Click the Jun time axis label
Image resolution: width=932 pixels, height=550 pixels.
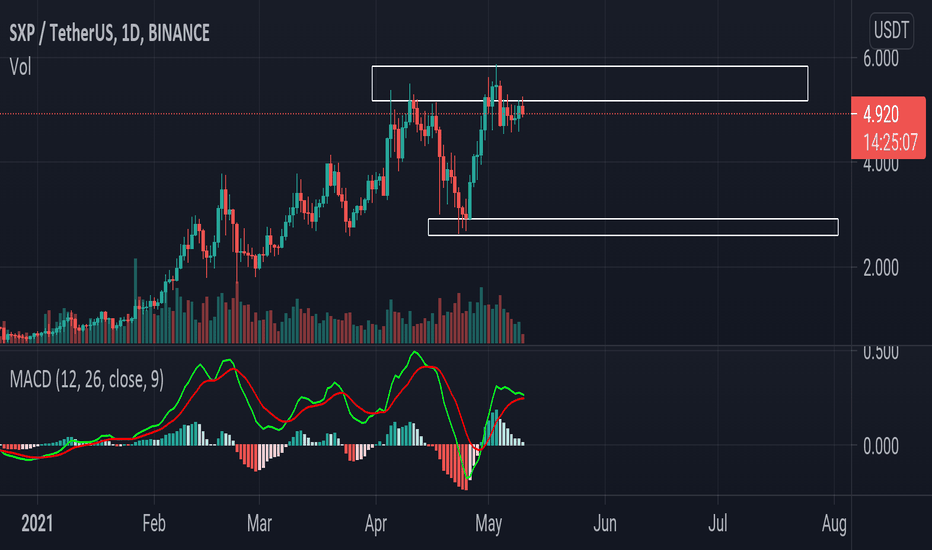605,524
